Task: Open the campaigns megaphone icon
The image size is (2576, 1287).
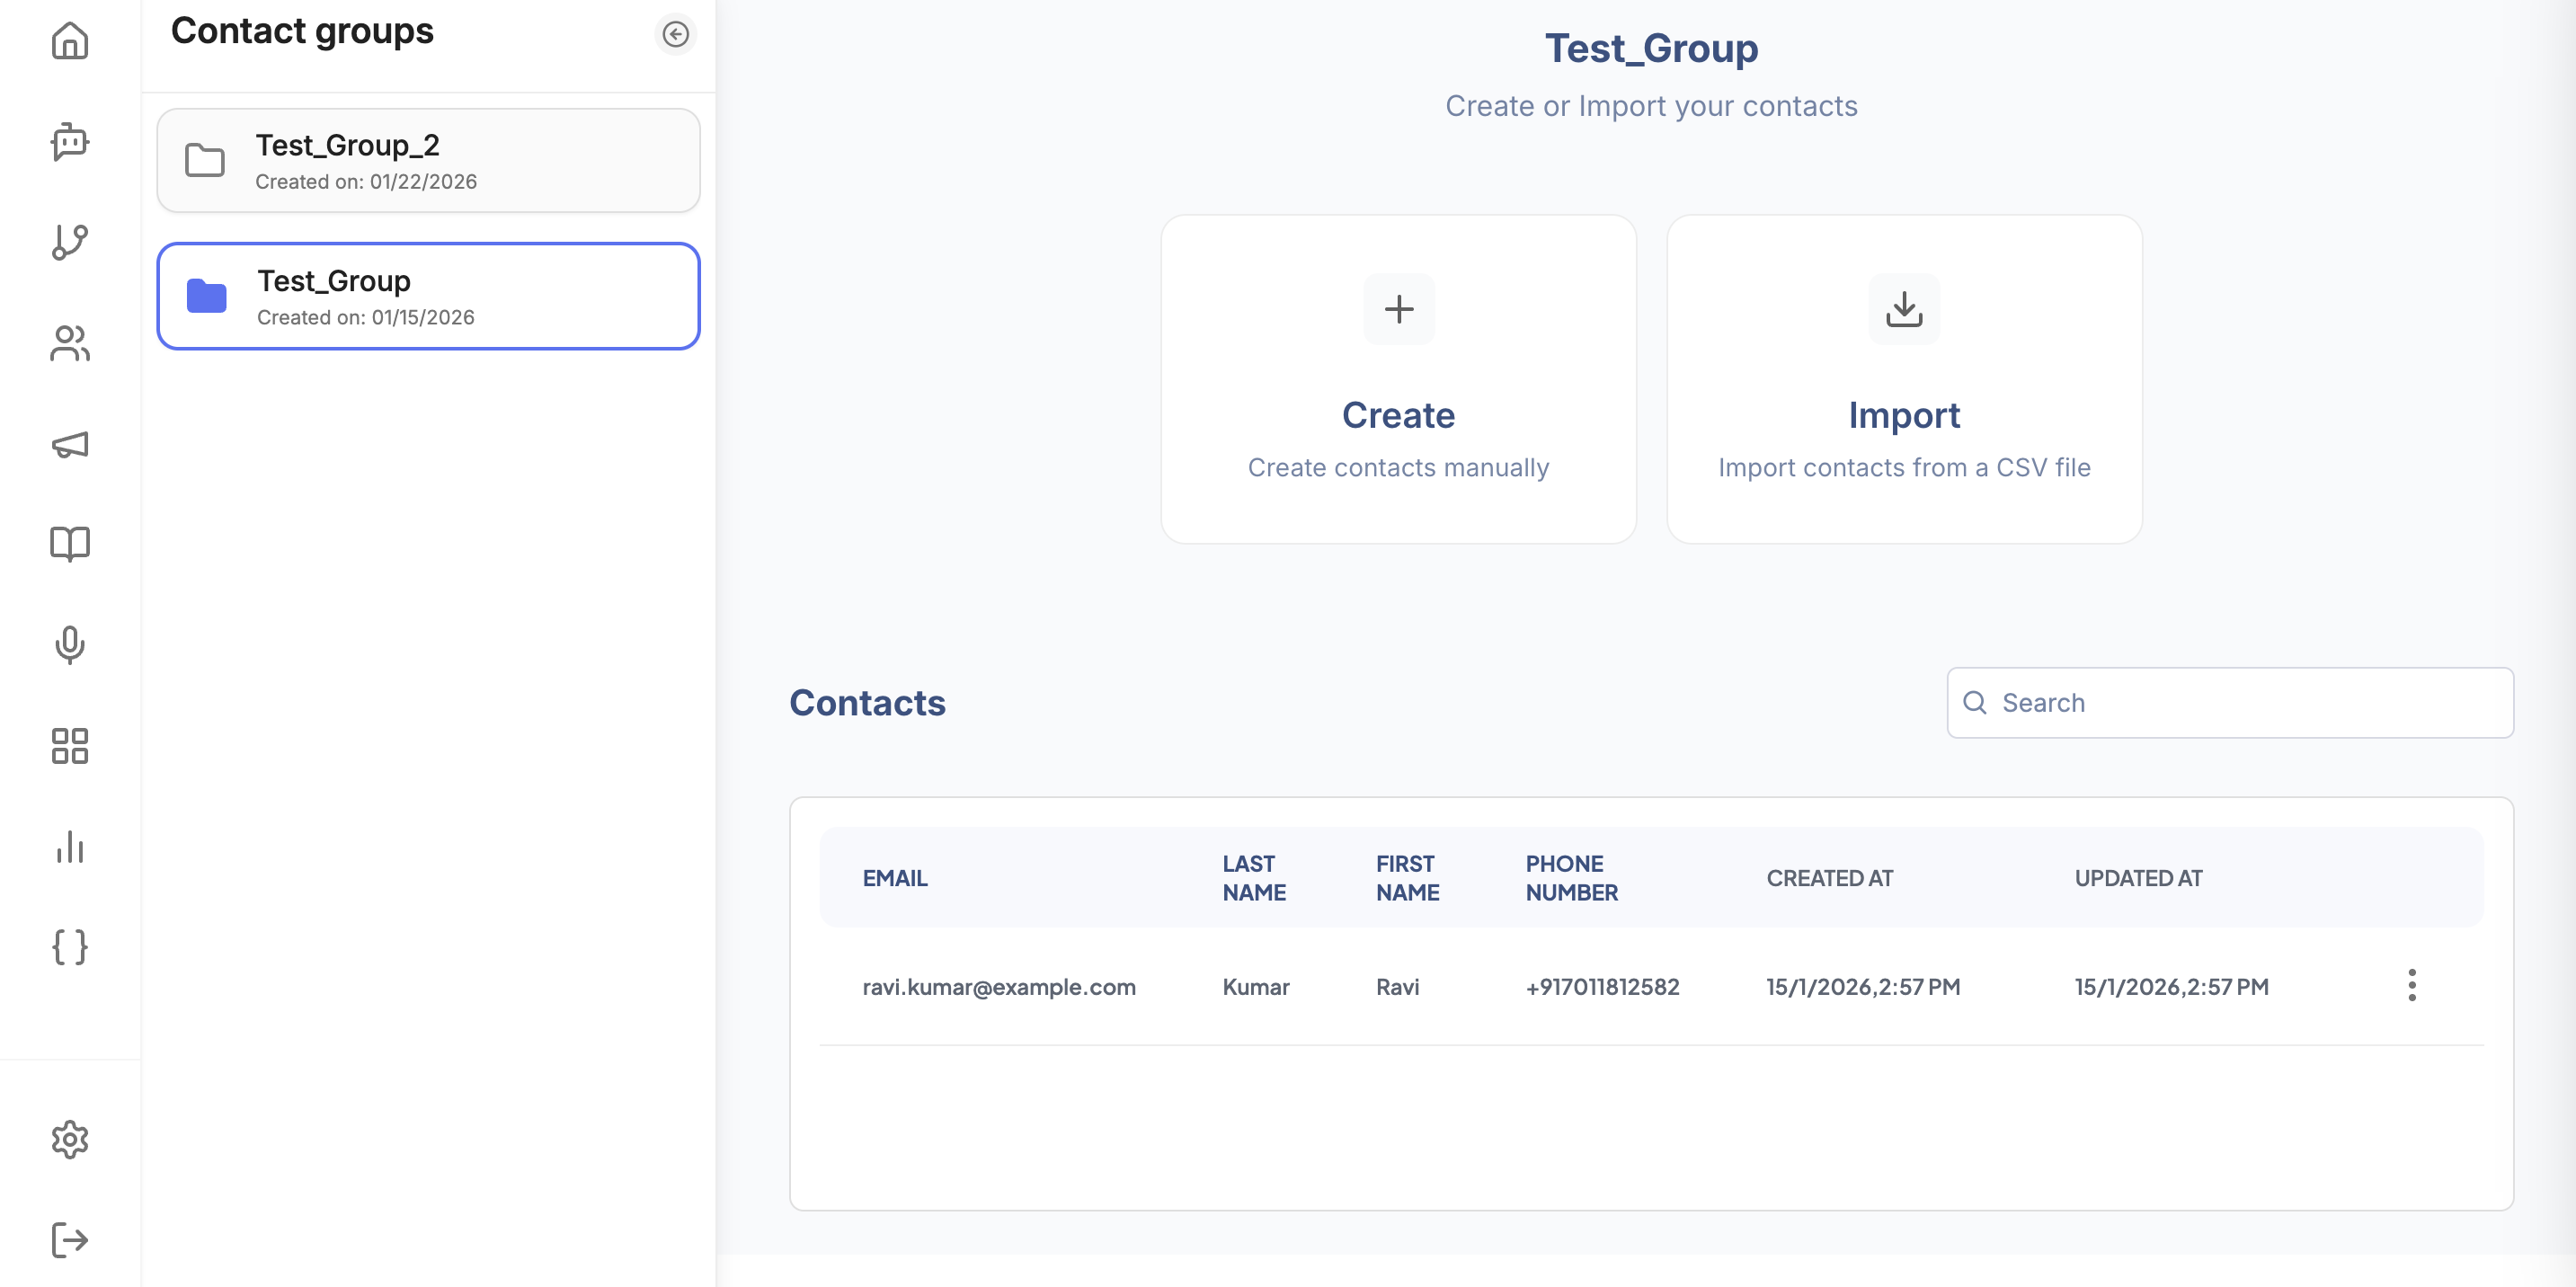Action: click(69, 445)
